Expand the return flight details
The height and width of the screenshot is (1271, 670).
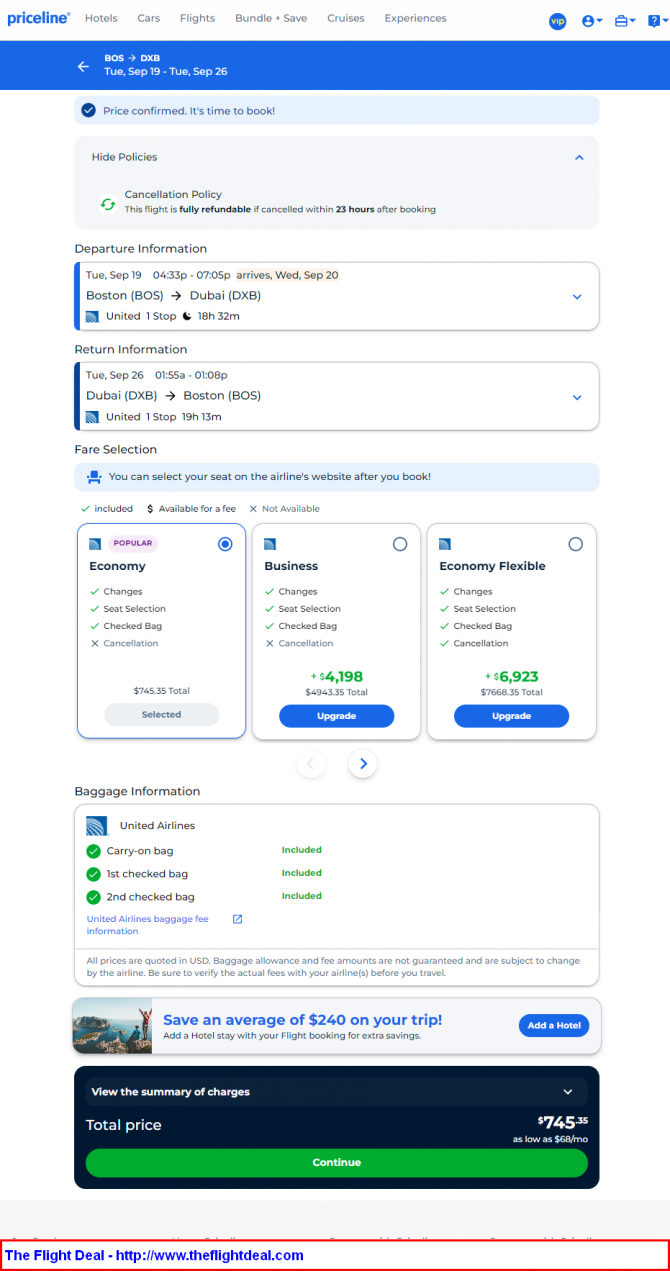tap(576, 397)
